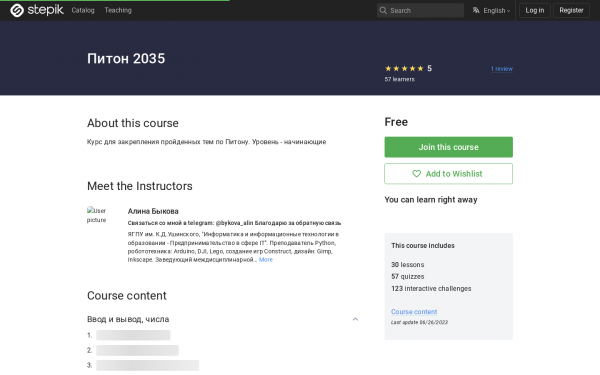Click the Log in button
Viewport: 600px width, 375px height.
[535, 10]
